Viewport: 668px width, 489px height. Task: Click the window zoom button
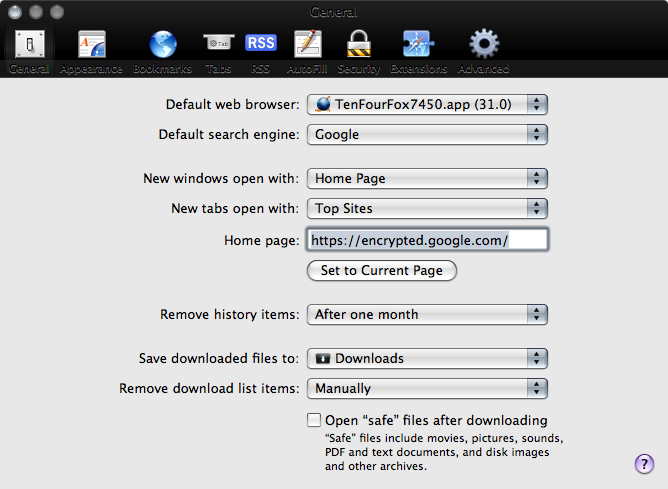(57, 12)
